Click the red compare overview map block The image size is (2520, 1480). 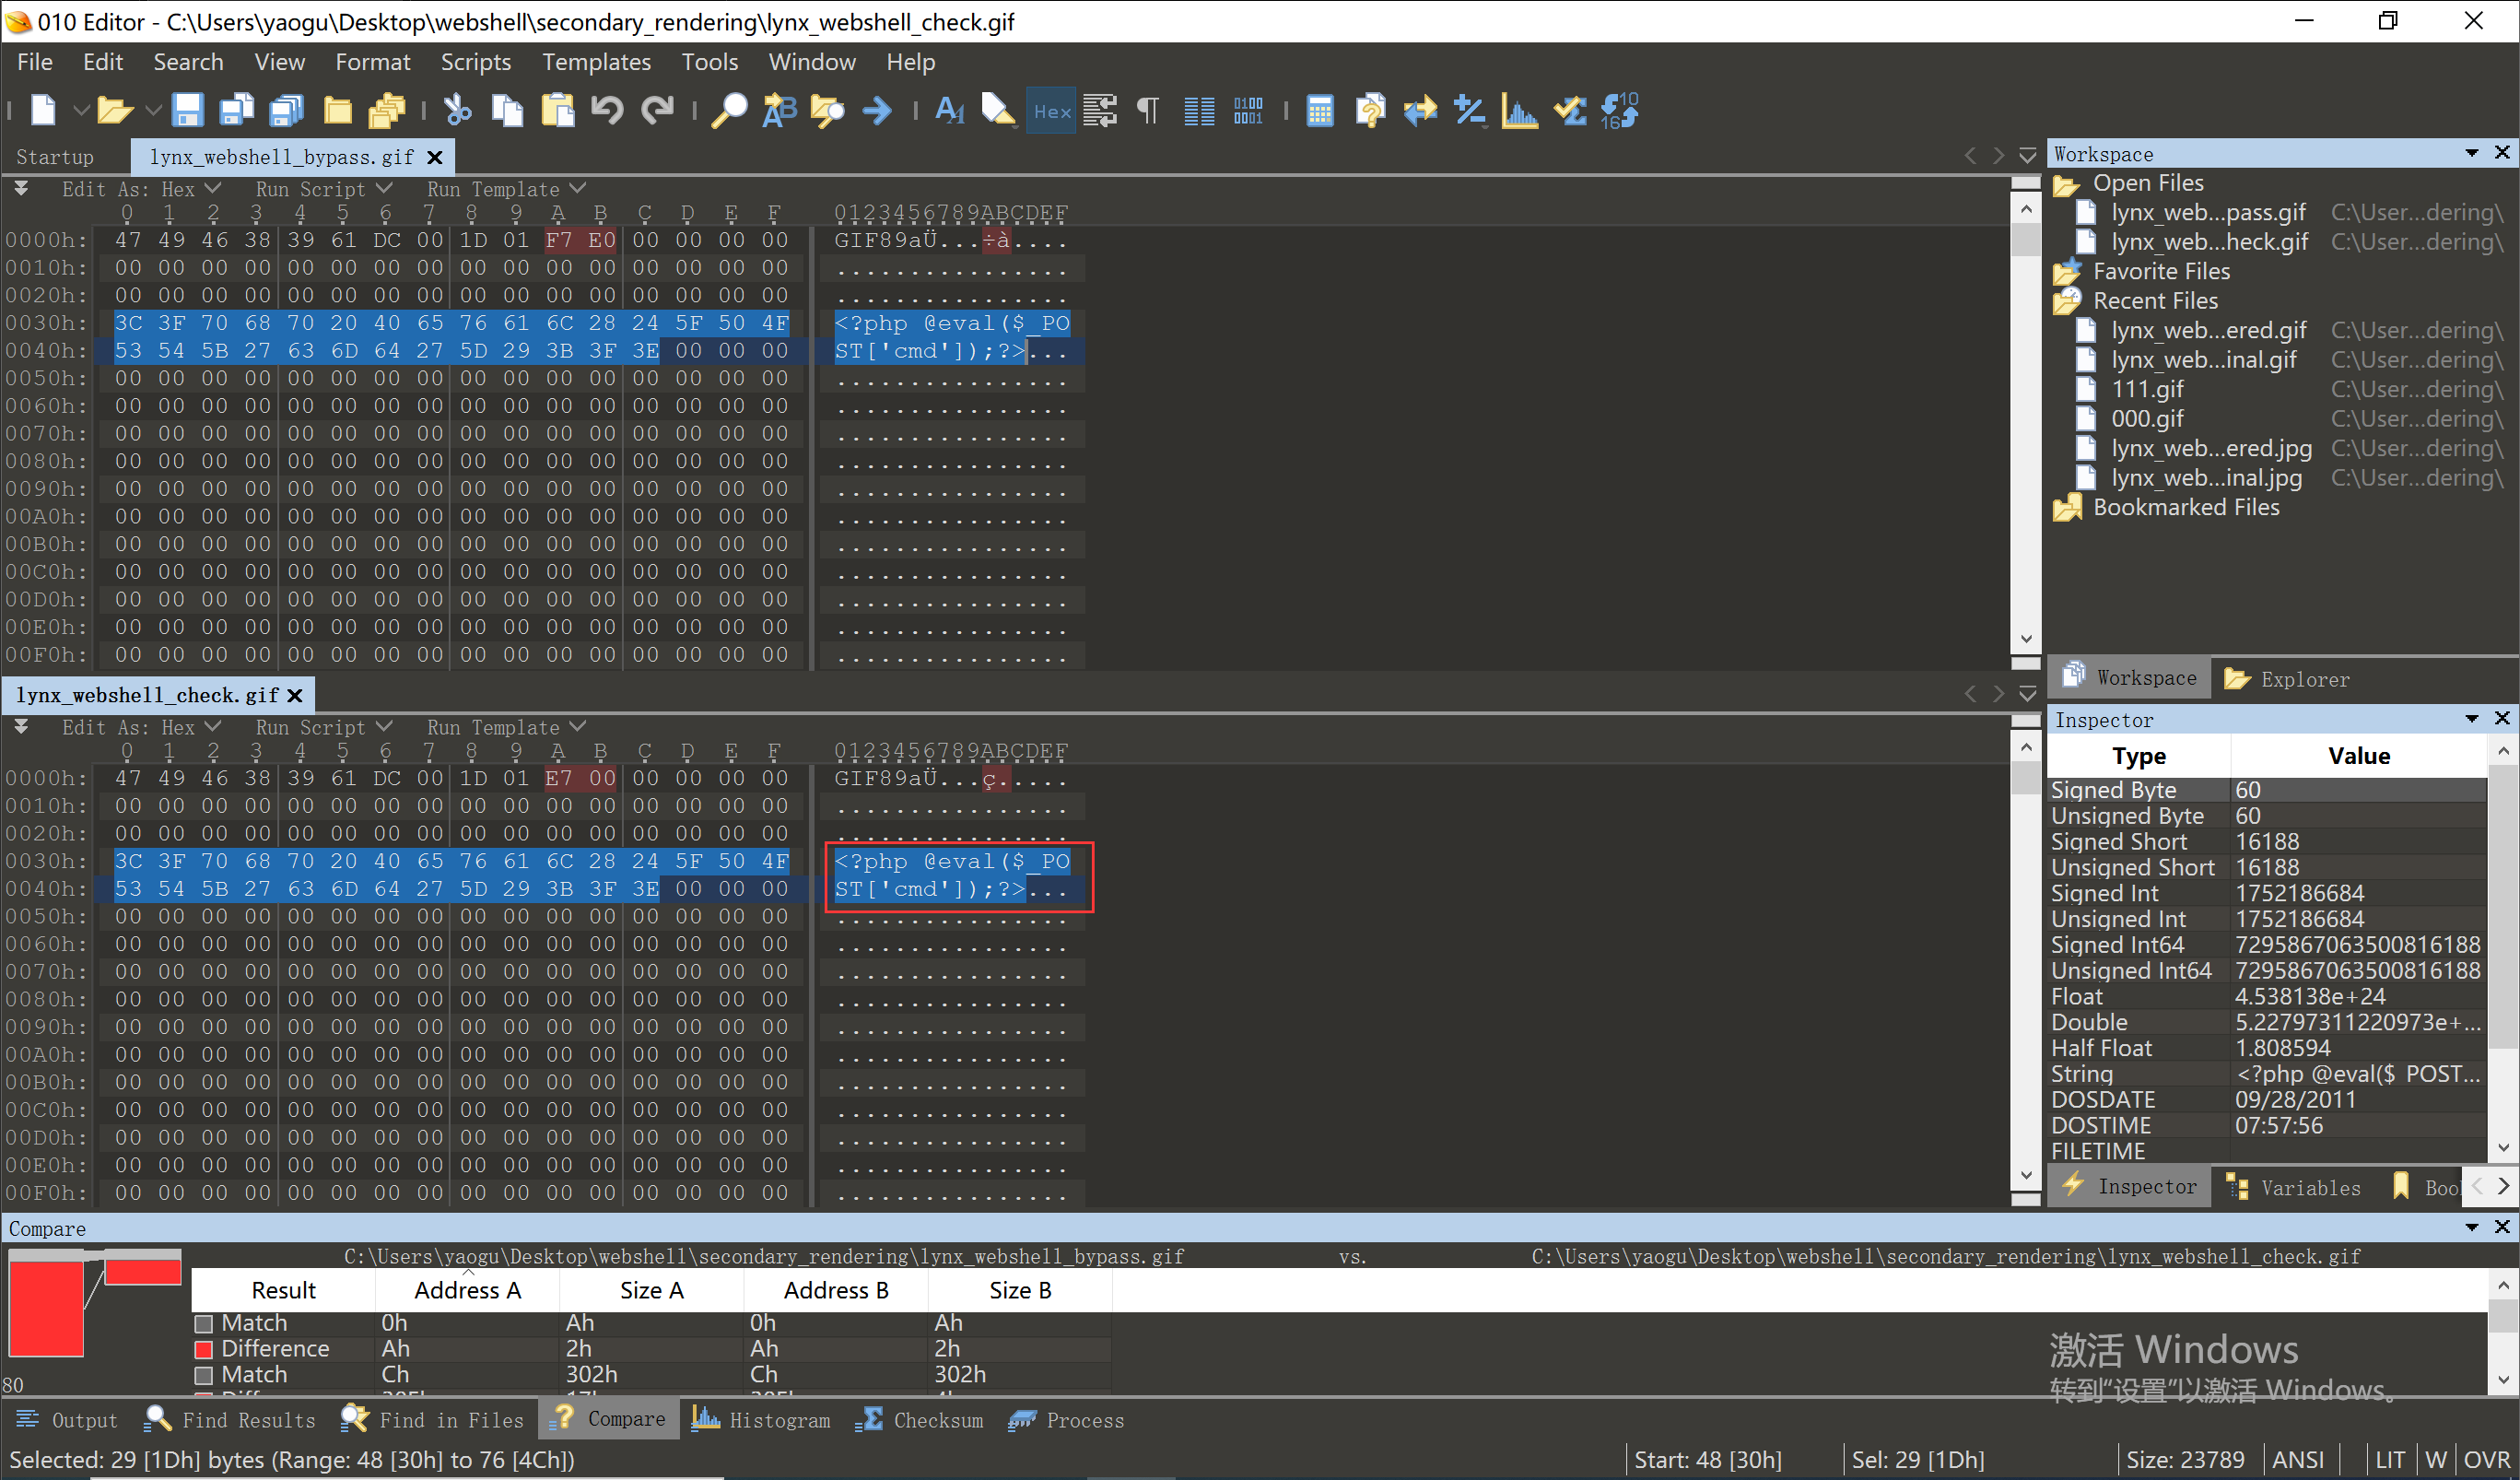(46, 1308)
